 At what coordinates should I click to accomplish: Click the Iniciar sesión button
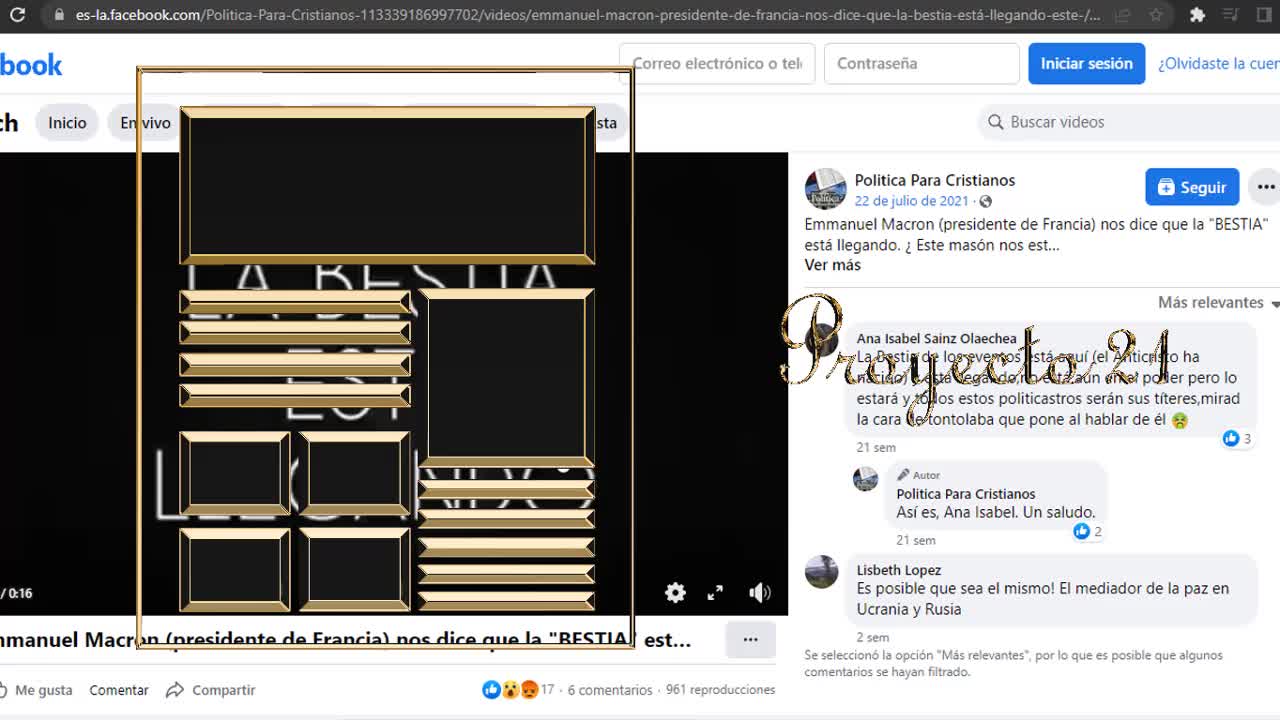pos(1087,63)
